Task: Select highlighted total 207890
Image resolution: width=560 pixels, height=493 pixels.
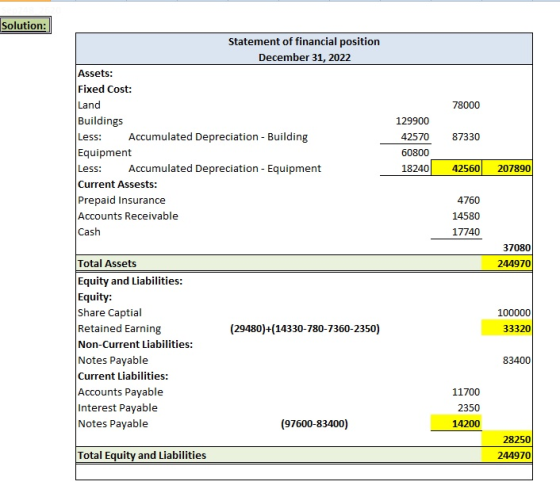Action: (x=507, y=168)
